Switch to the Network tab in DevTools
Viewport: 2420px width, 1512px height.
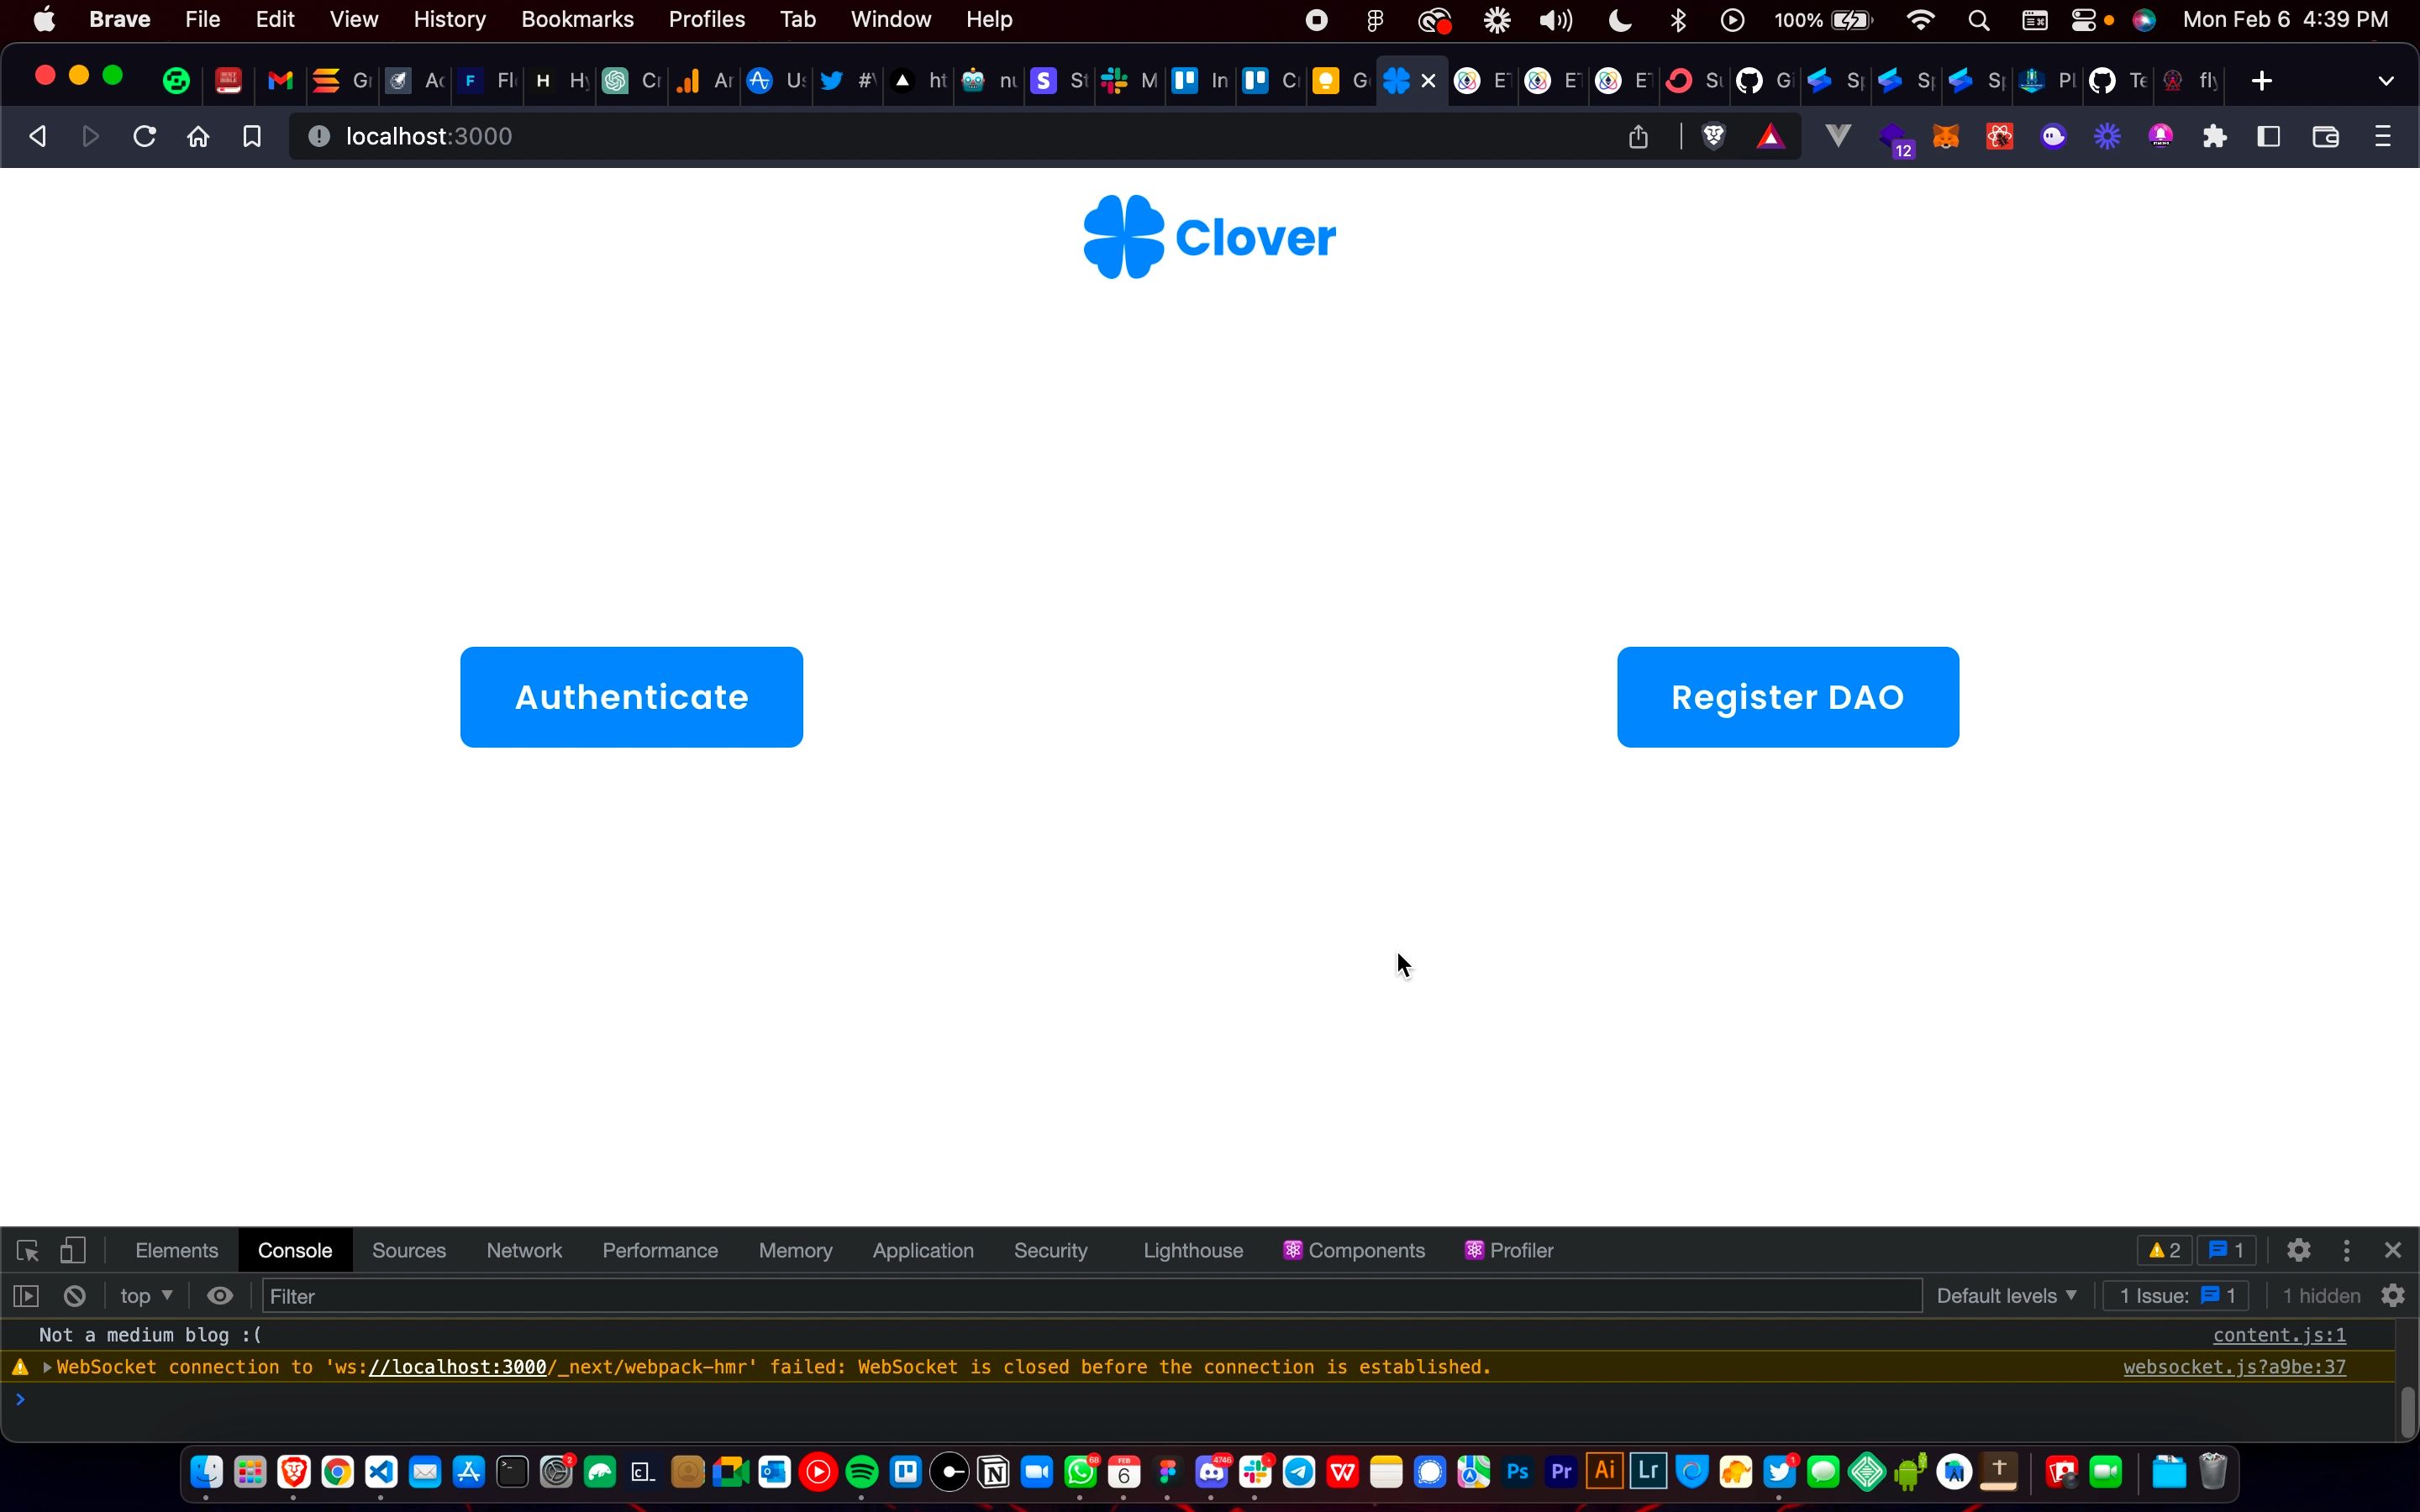(523, 1249)
